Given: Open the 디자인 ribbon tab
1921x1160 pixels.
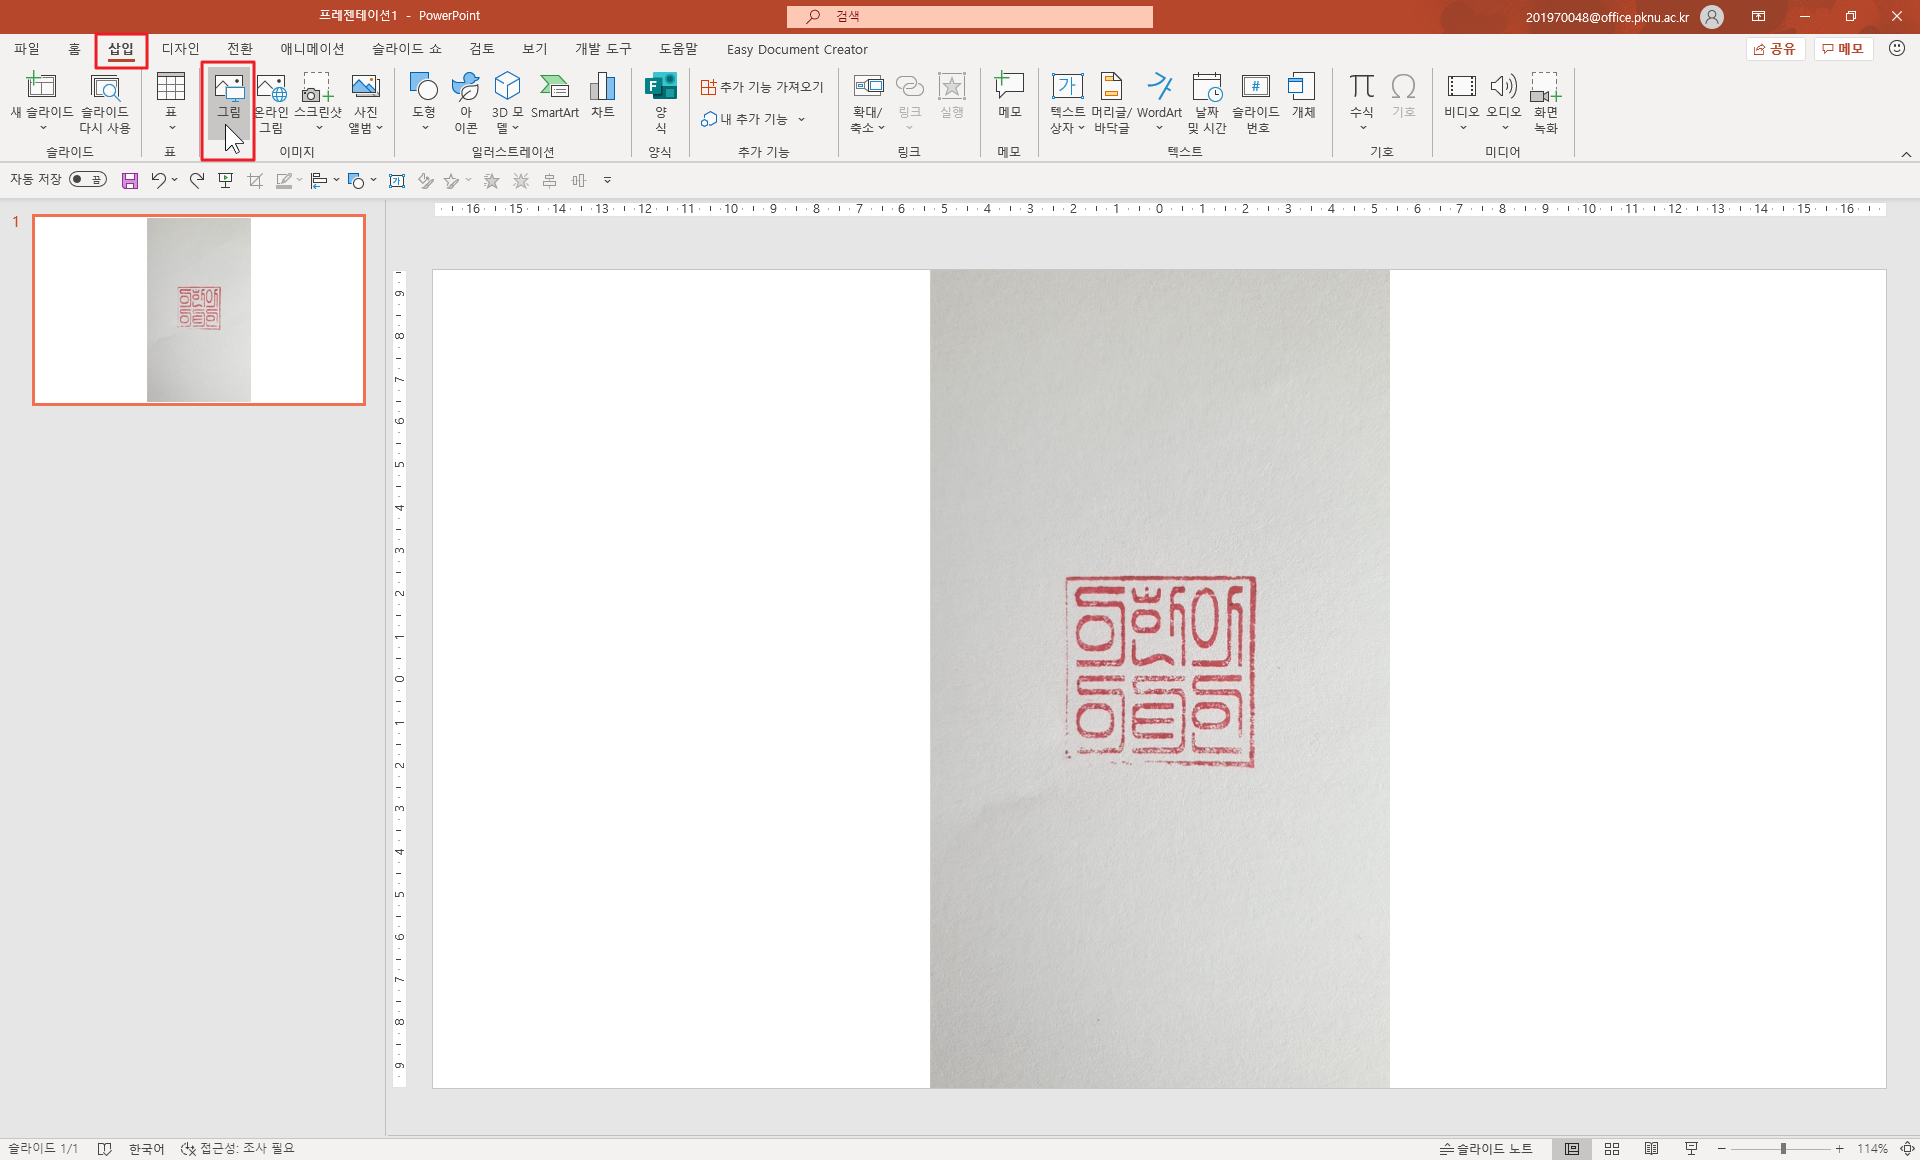Looking at the screenshot, I should pos(180,49).
